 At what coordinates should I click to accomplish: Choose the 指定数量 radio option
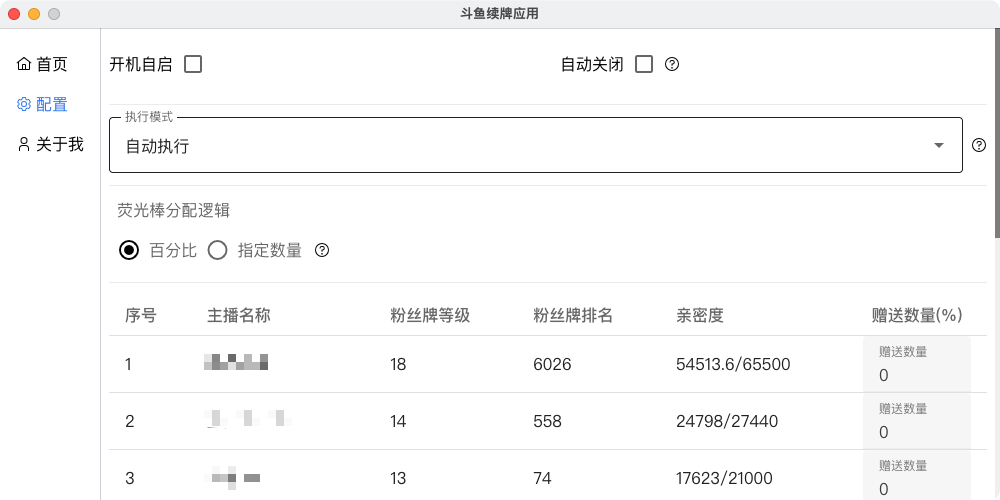click(217, 251)
